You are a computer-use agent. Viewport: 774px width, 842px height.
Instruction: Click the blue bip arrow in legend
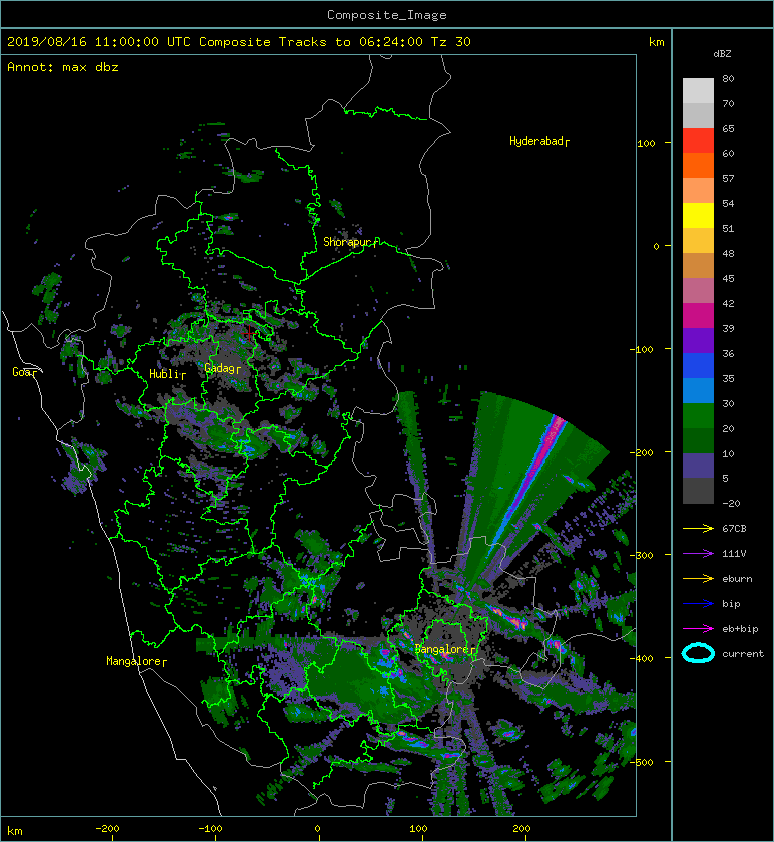click(x=698, y=604)
